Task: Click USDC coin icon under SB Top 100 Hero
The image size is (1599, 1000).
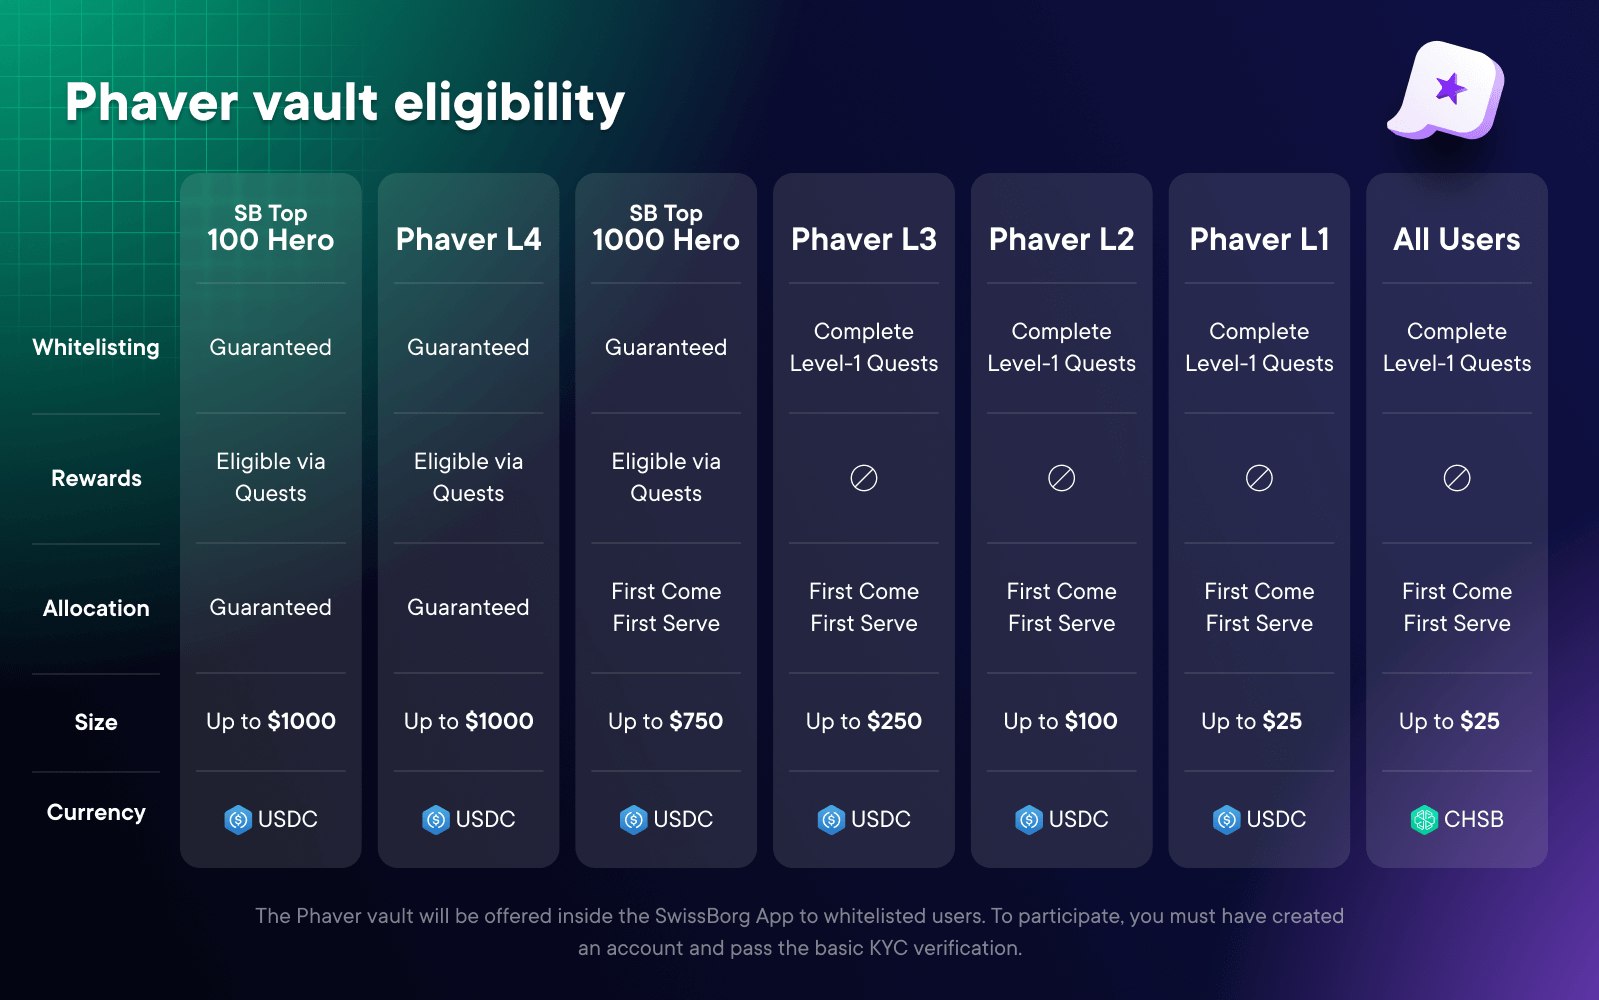Action: [238, 820]
